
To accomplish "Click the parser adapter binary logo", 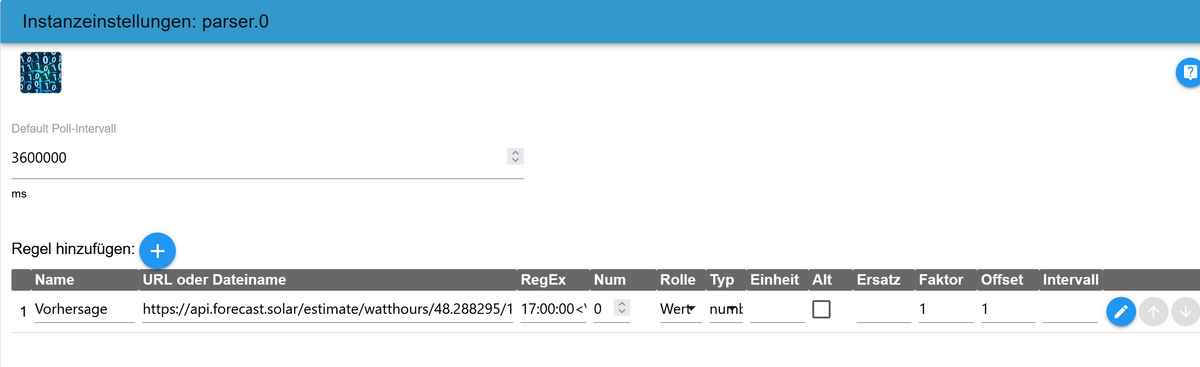I will pyautogui.click(x=40, y=73).
